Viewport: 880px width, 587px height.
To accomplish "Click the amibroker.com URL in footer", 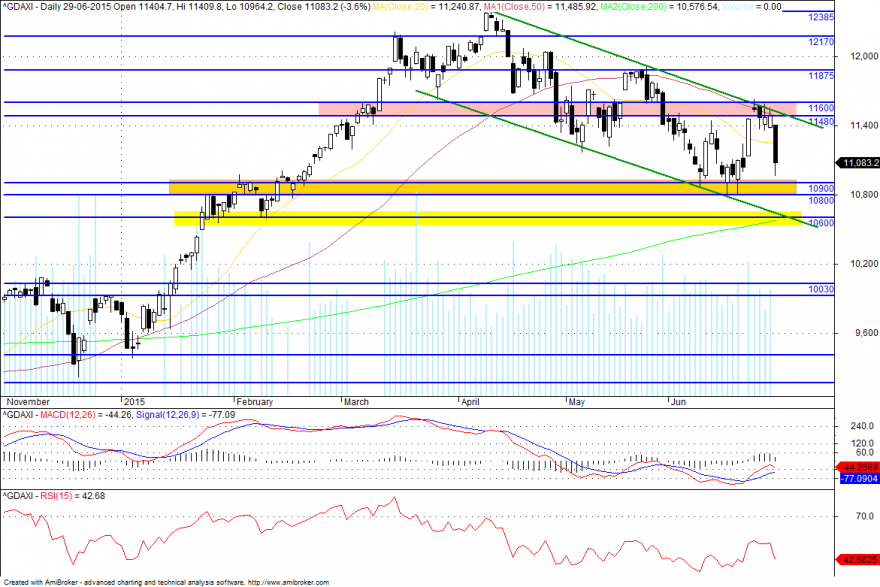I will (288, 583).
